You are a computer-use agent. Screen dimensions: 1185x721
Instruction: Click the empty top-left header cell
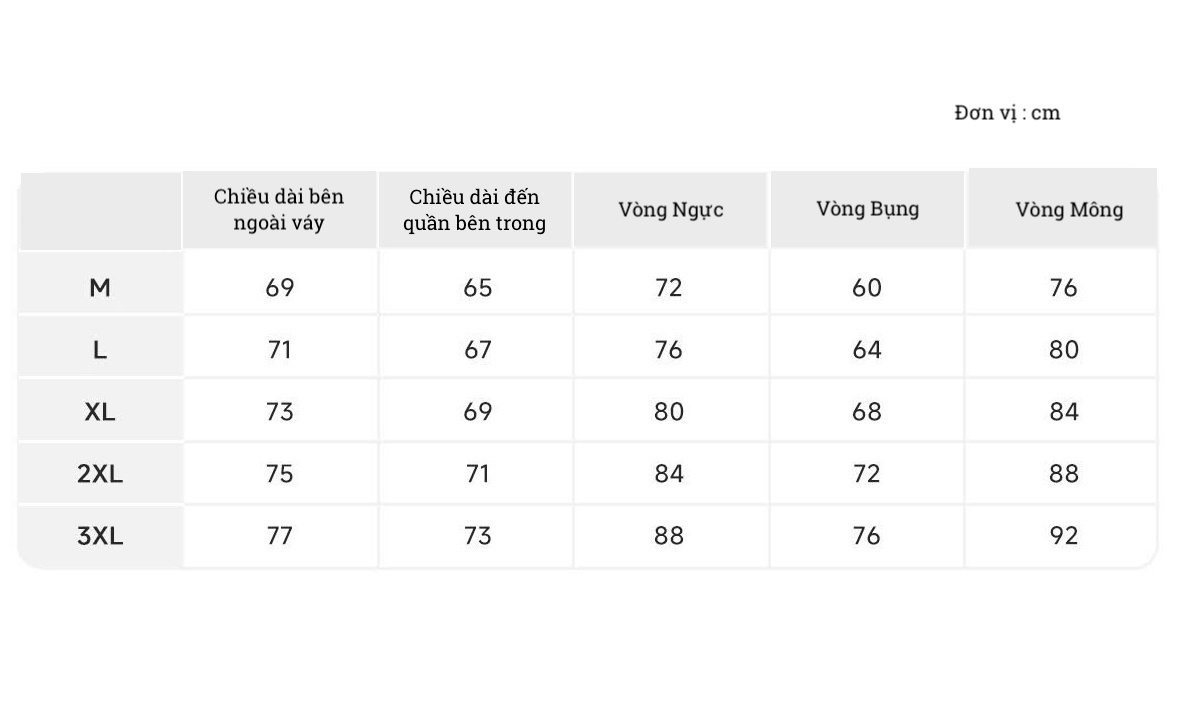pos(100,210)
